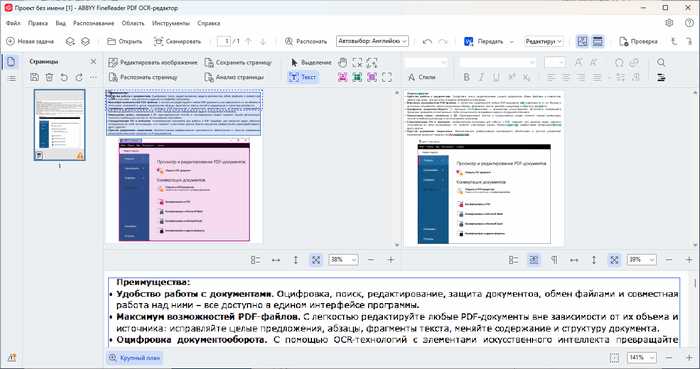Toggle the Text pane view button
The width and height of the screenshot is (700, 369).
coord(597,41)
